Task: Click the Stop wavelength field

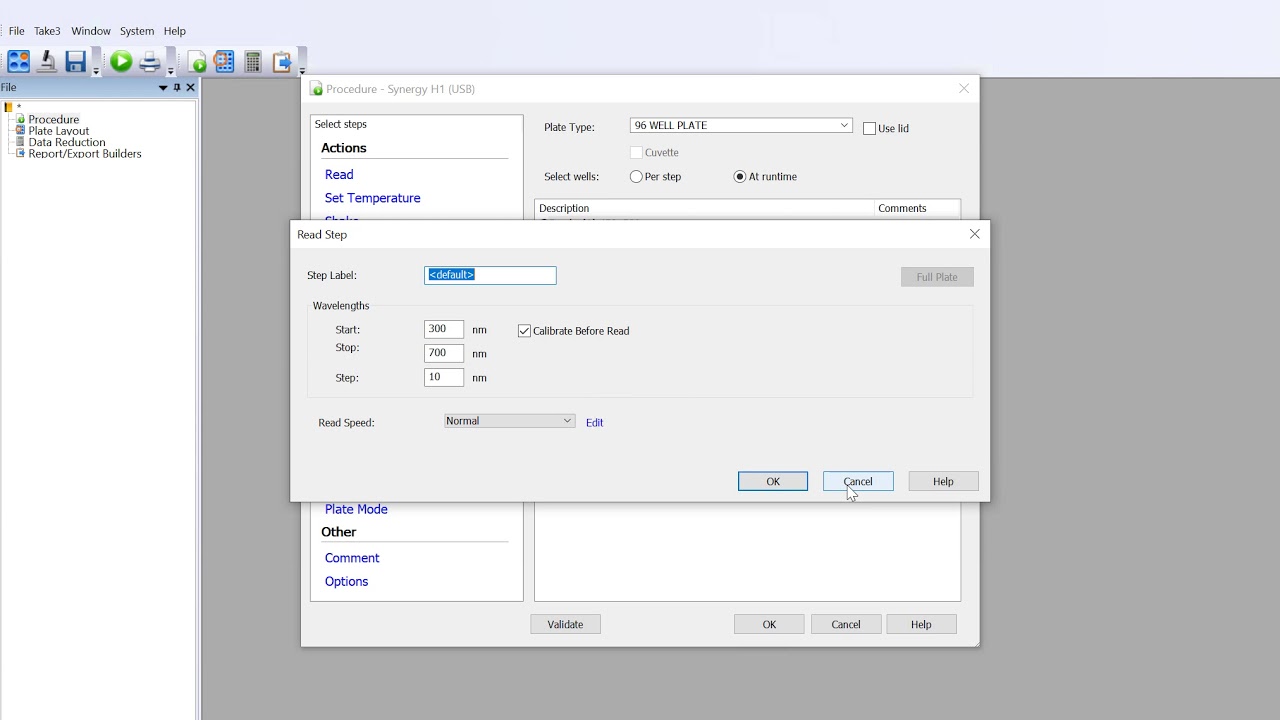Action: tap(444, 353)
